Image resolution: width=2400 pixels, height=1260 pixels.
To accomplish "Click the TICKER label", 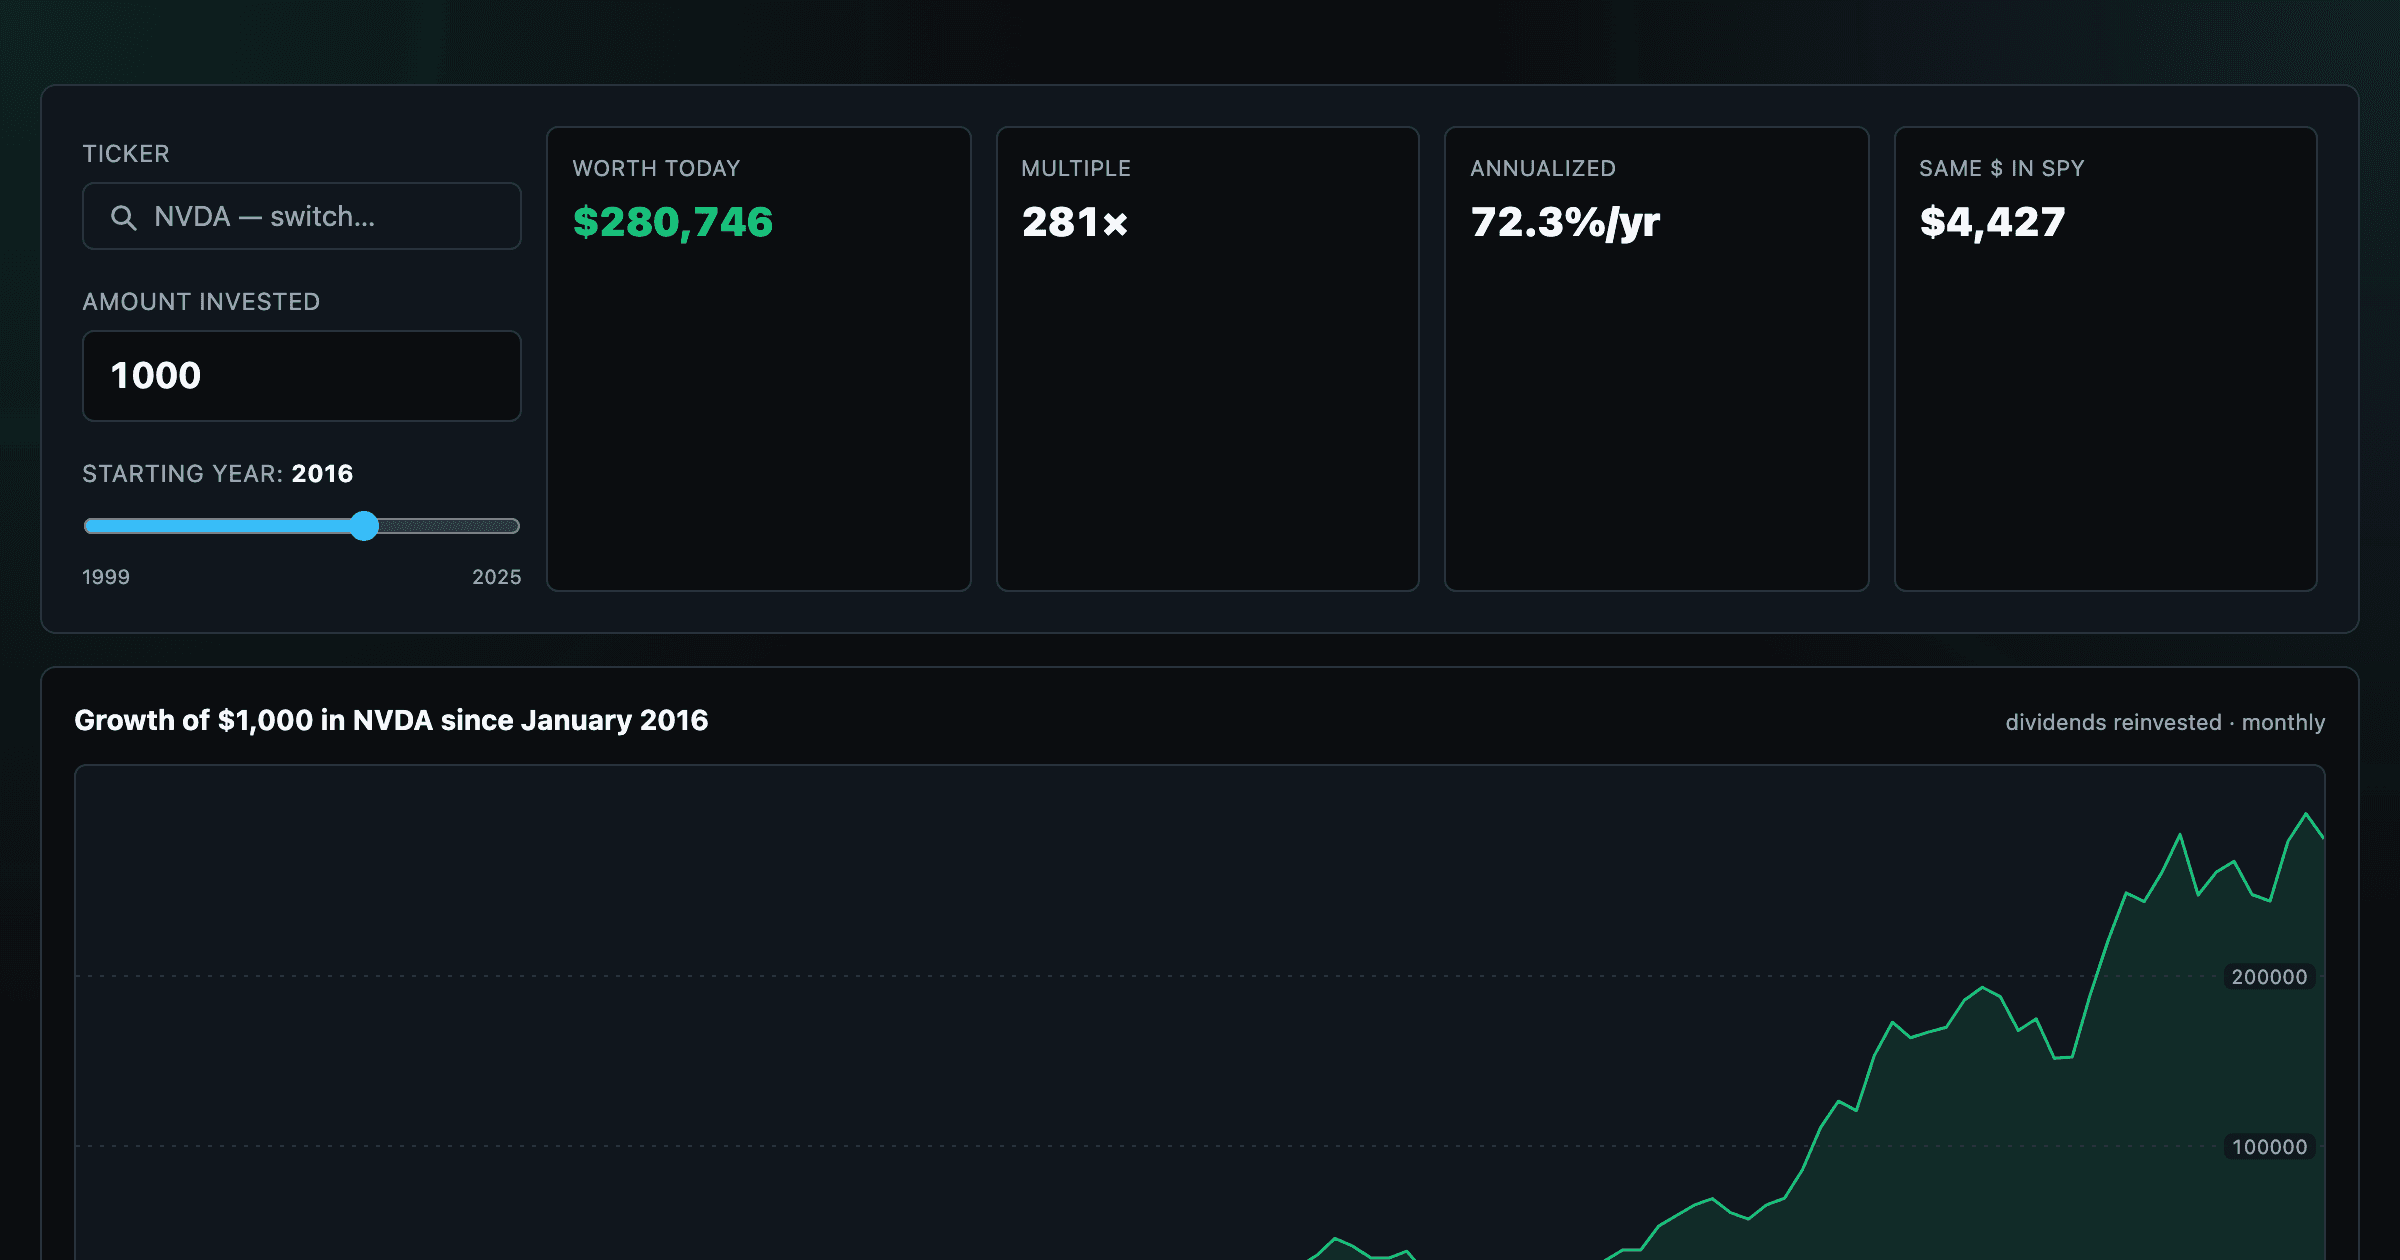I will 126,154.
